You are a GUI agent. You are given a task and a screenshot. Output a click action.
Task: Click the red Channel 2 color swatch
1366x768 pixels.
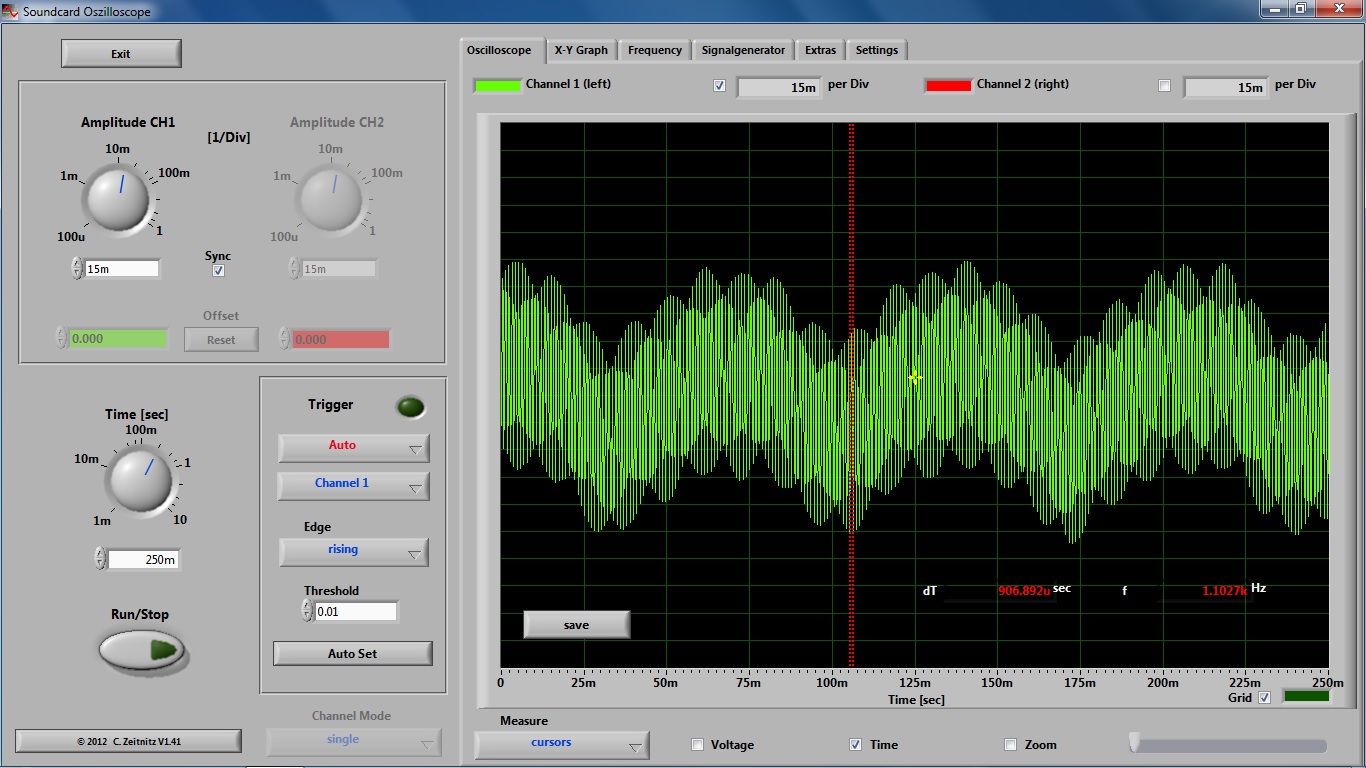(947, 85)
